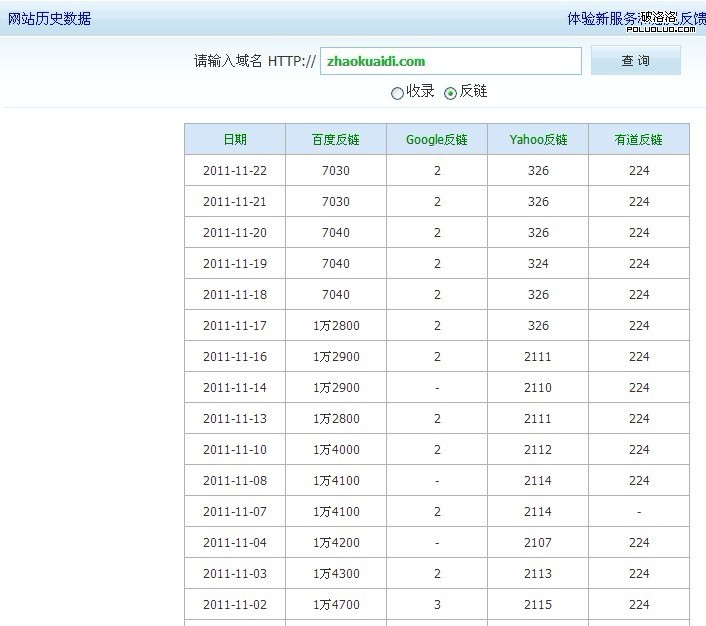The height and width of the screenshot is (626, 706).
Task: Click the Google反链 column header
Action: click(437, 140)
